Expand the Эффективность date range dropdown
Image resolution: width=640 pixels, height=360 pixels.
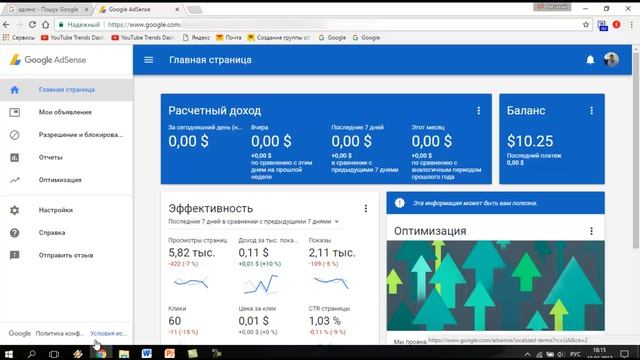pyautogui.click(x=337, y=222)
